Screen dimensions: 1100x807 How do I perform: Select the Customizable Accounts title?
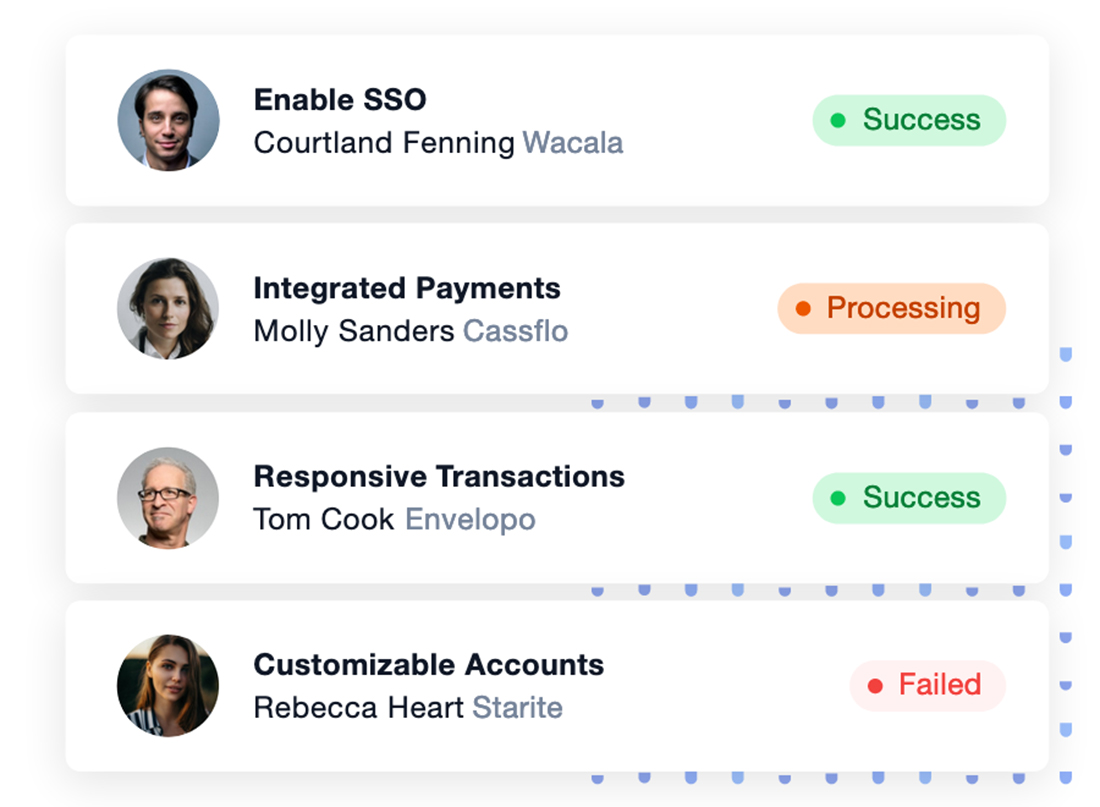coord(429,665)
